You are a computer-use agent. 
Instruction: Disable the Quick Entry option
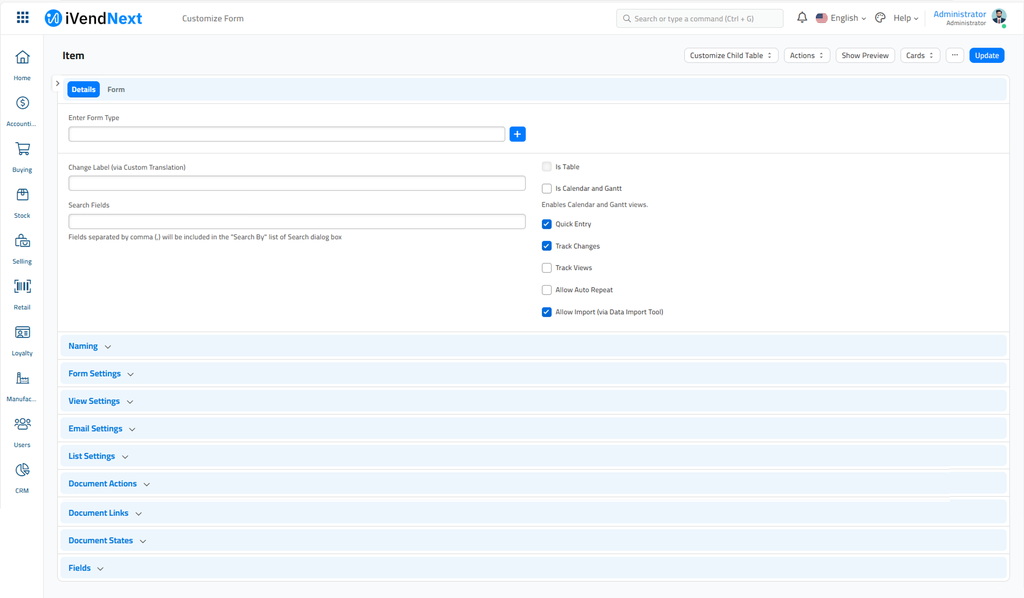pyautogui.click(x=546, y=224)
